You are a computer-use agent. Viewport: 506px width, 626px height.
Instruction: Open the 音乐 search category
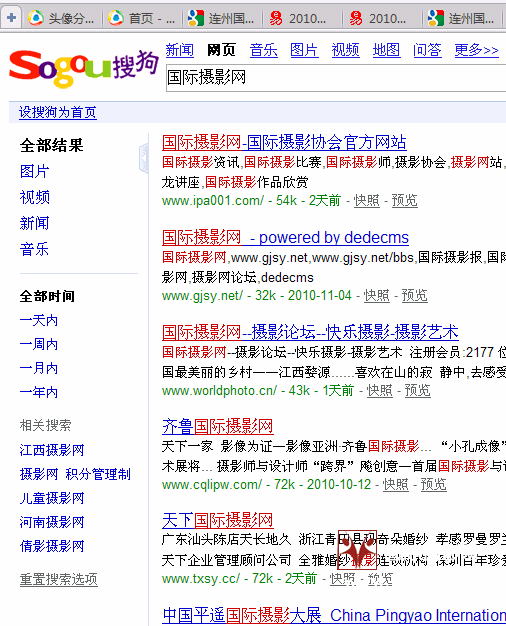click(x=263, y=50)
